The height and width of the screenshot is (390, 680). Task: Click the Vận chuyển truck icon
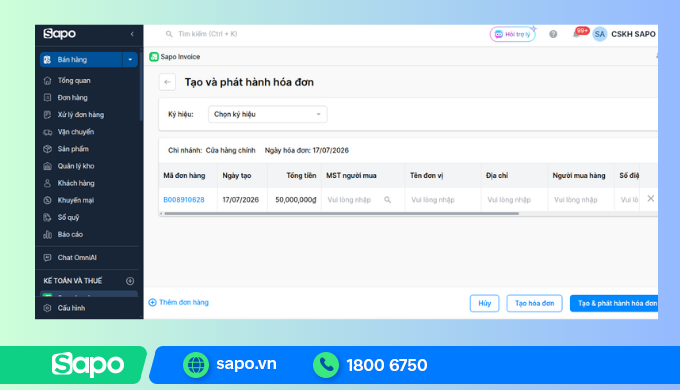tap(48, 132)
